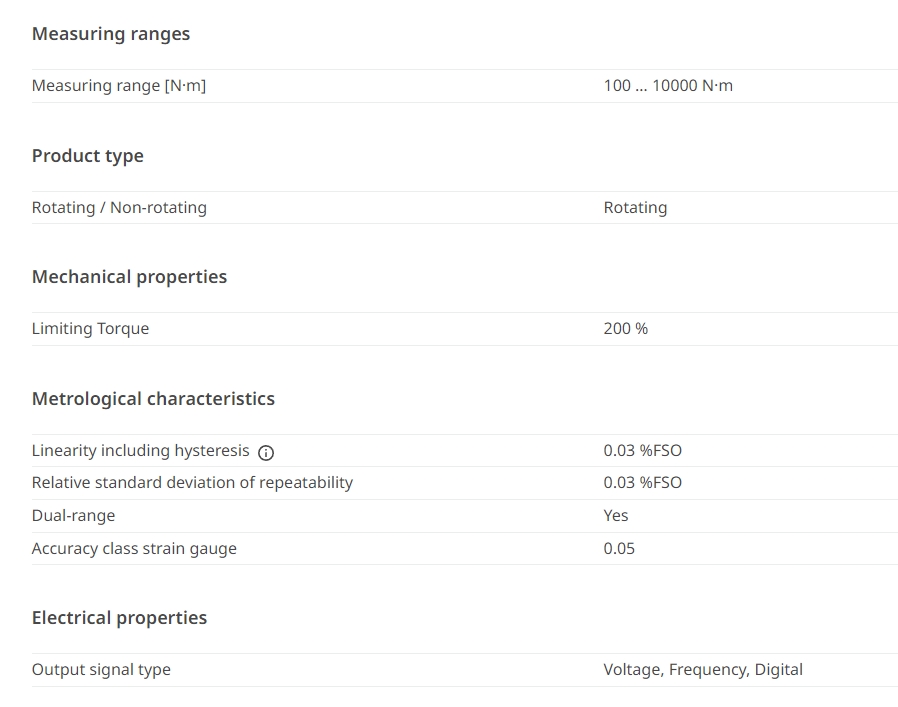Click the 0.03 %FSO linearity value
Viewport: 898px width, 707px height.
point(643,450)
